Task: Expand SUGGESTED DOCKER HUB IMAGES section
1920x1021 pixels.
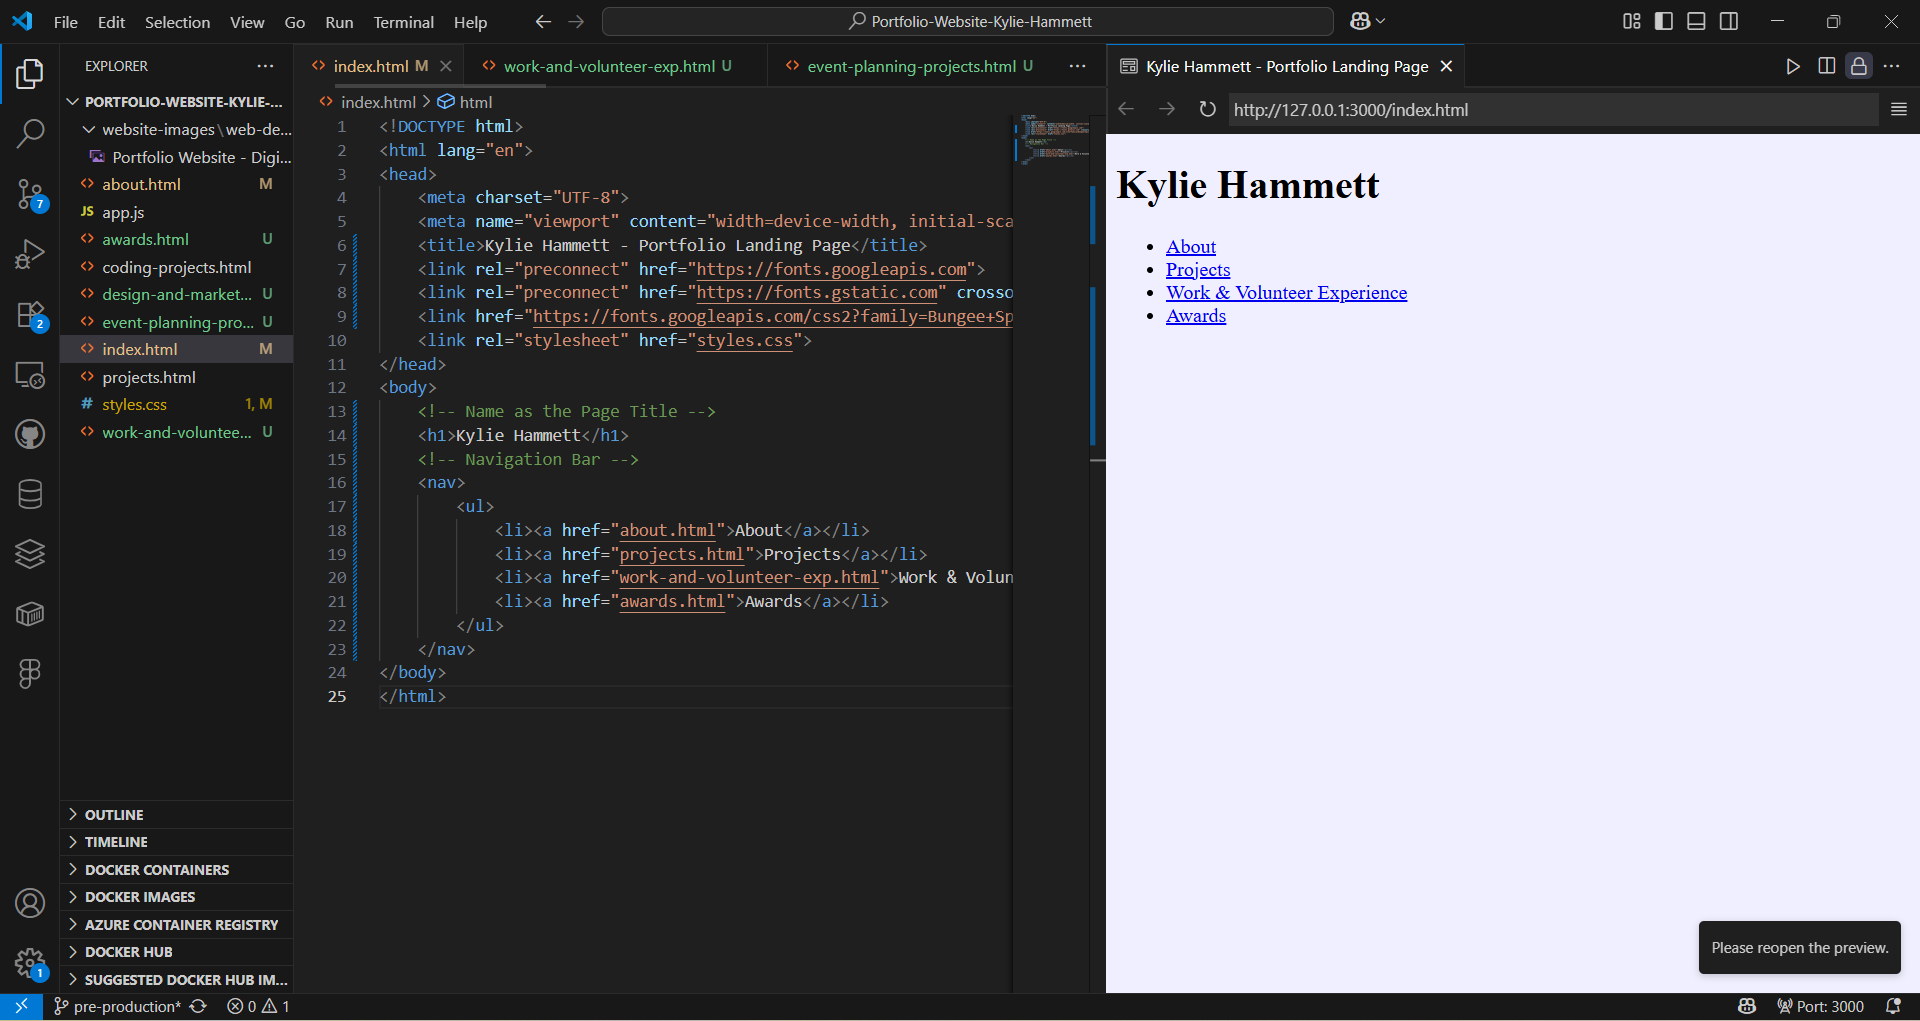Action: point(176,980)
